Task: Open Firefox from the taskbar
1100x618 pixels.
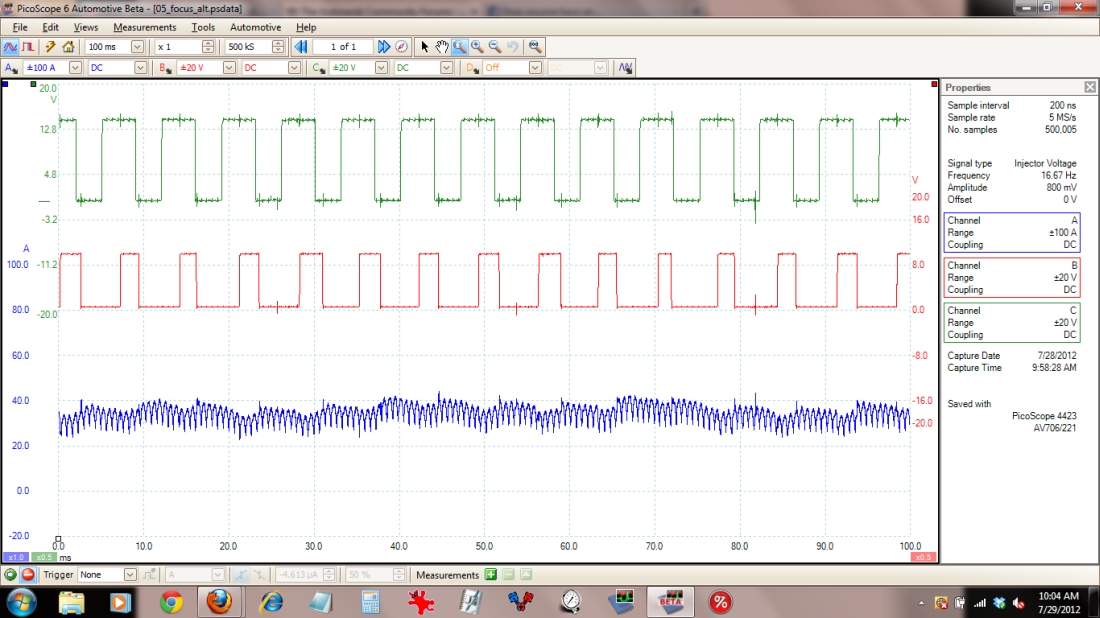Action: 219,602
